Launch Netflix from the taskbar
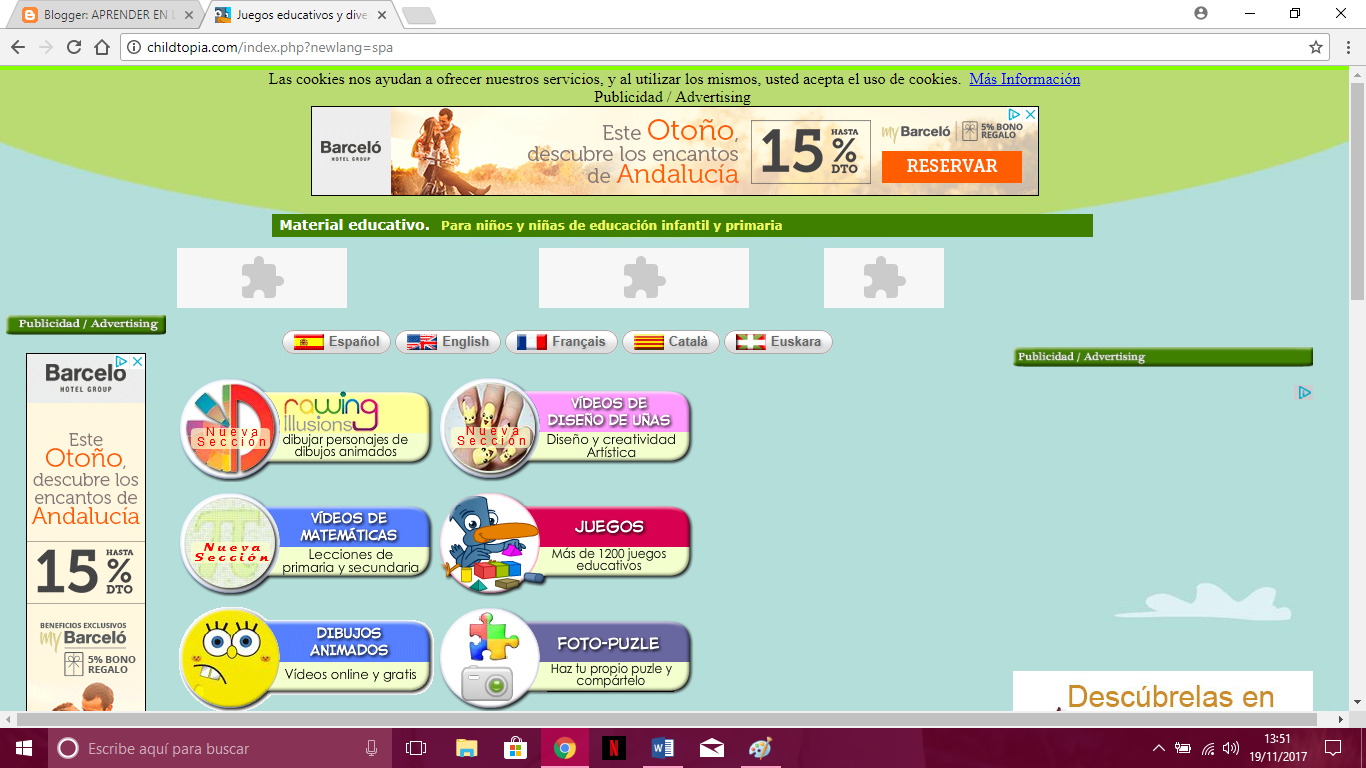The width and height of the screenshot is (1366, 768). pyautogui.click(x=613, y=747)
